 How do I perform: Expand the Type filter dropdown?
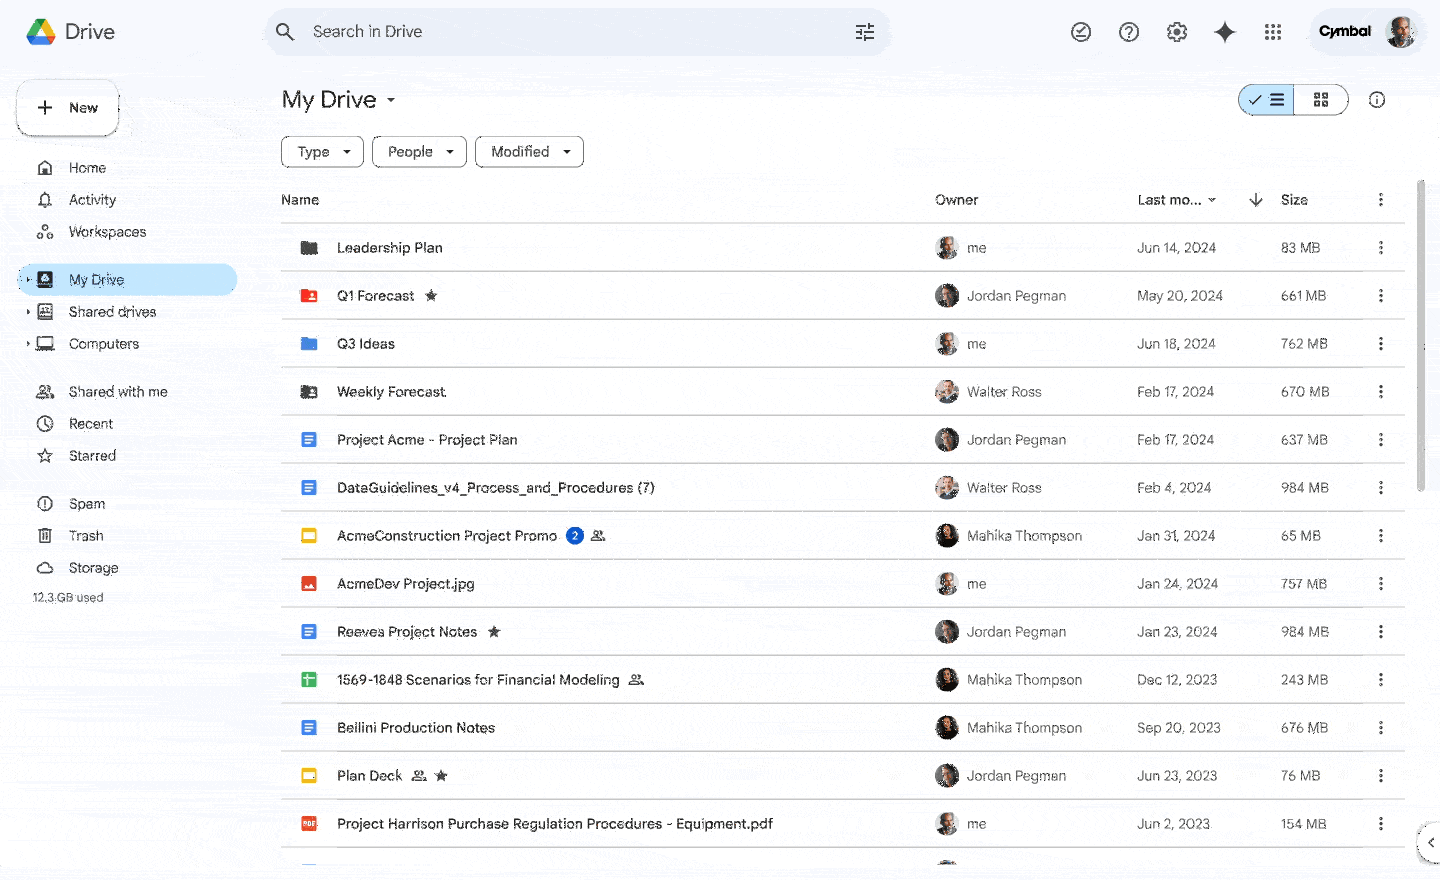[322, 152]
